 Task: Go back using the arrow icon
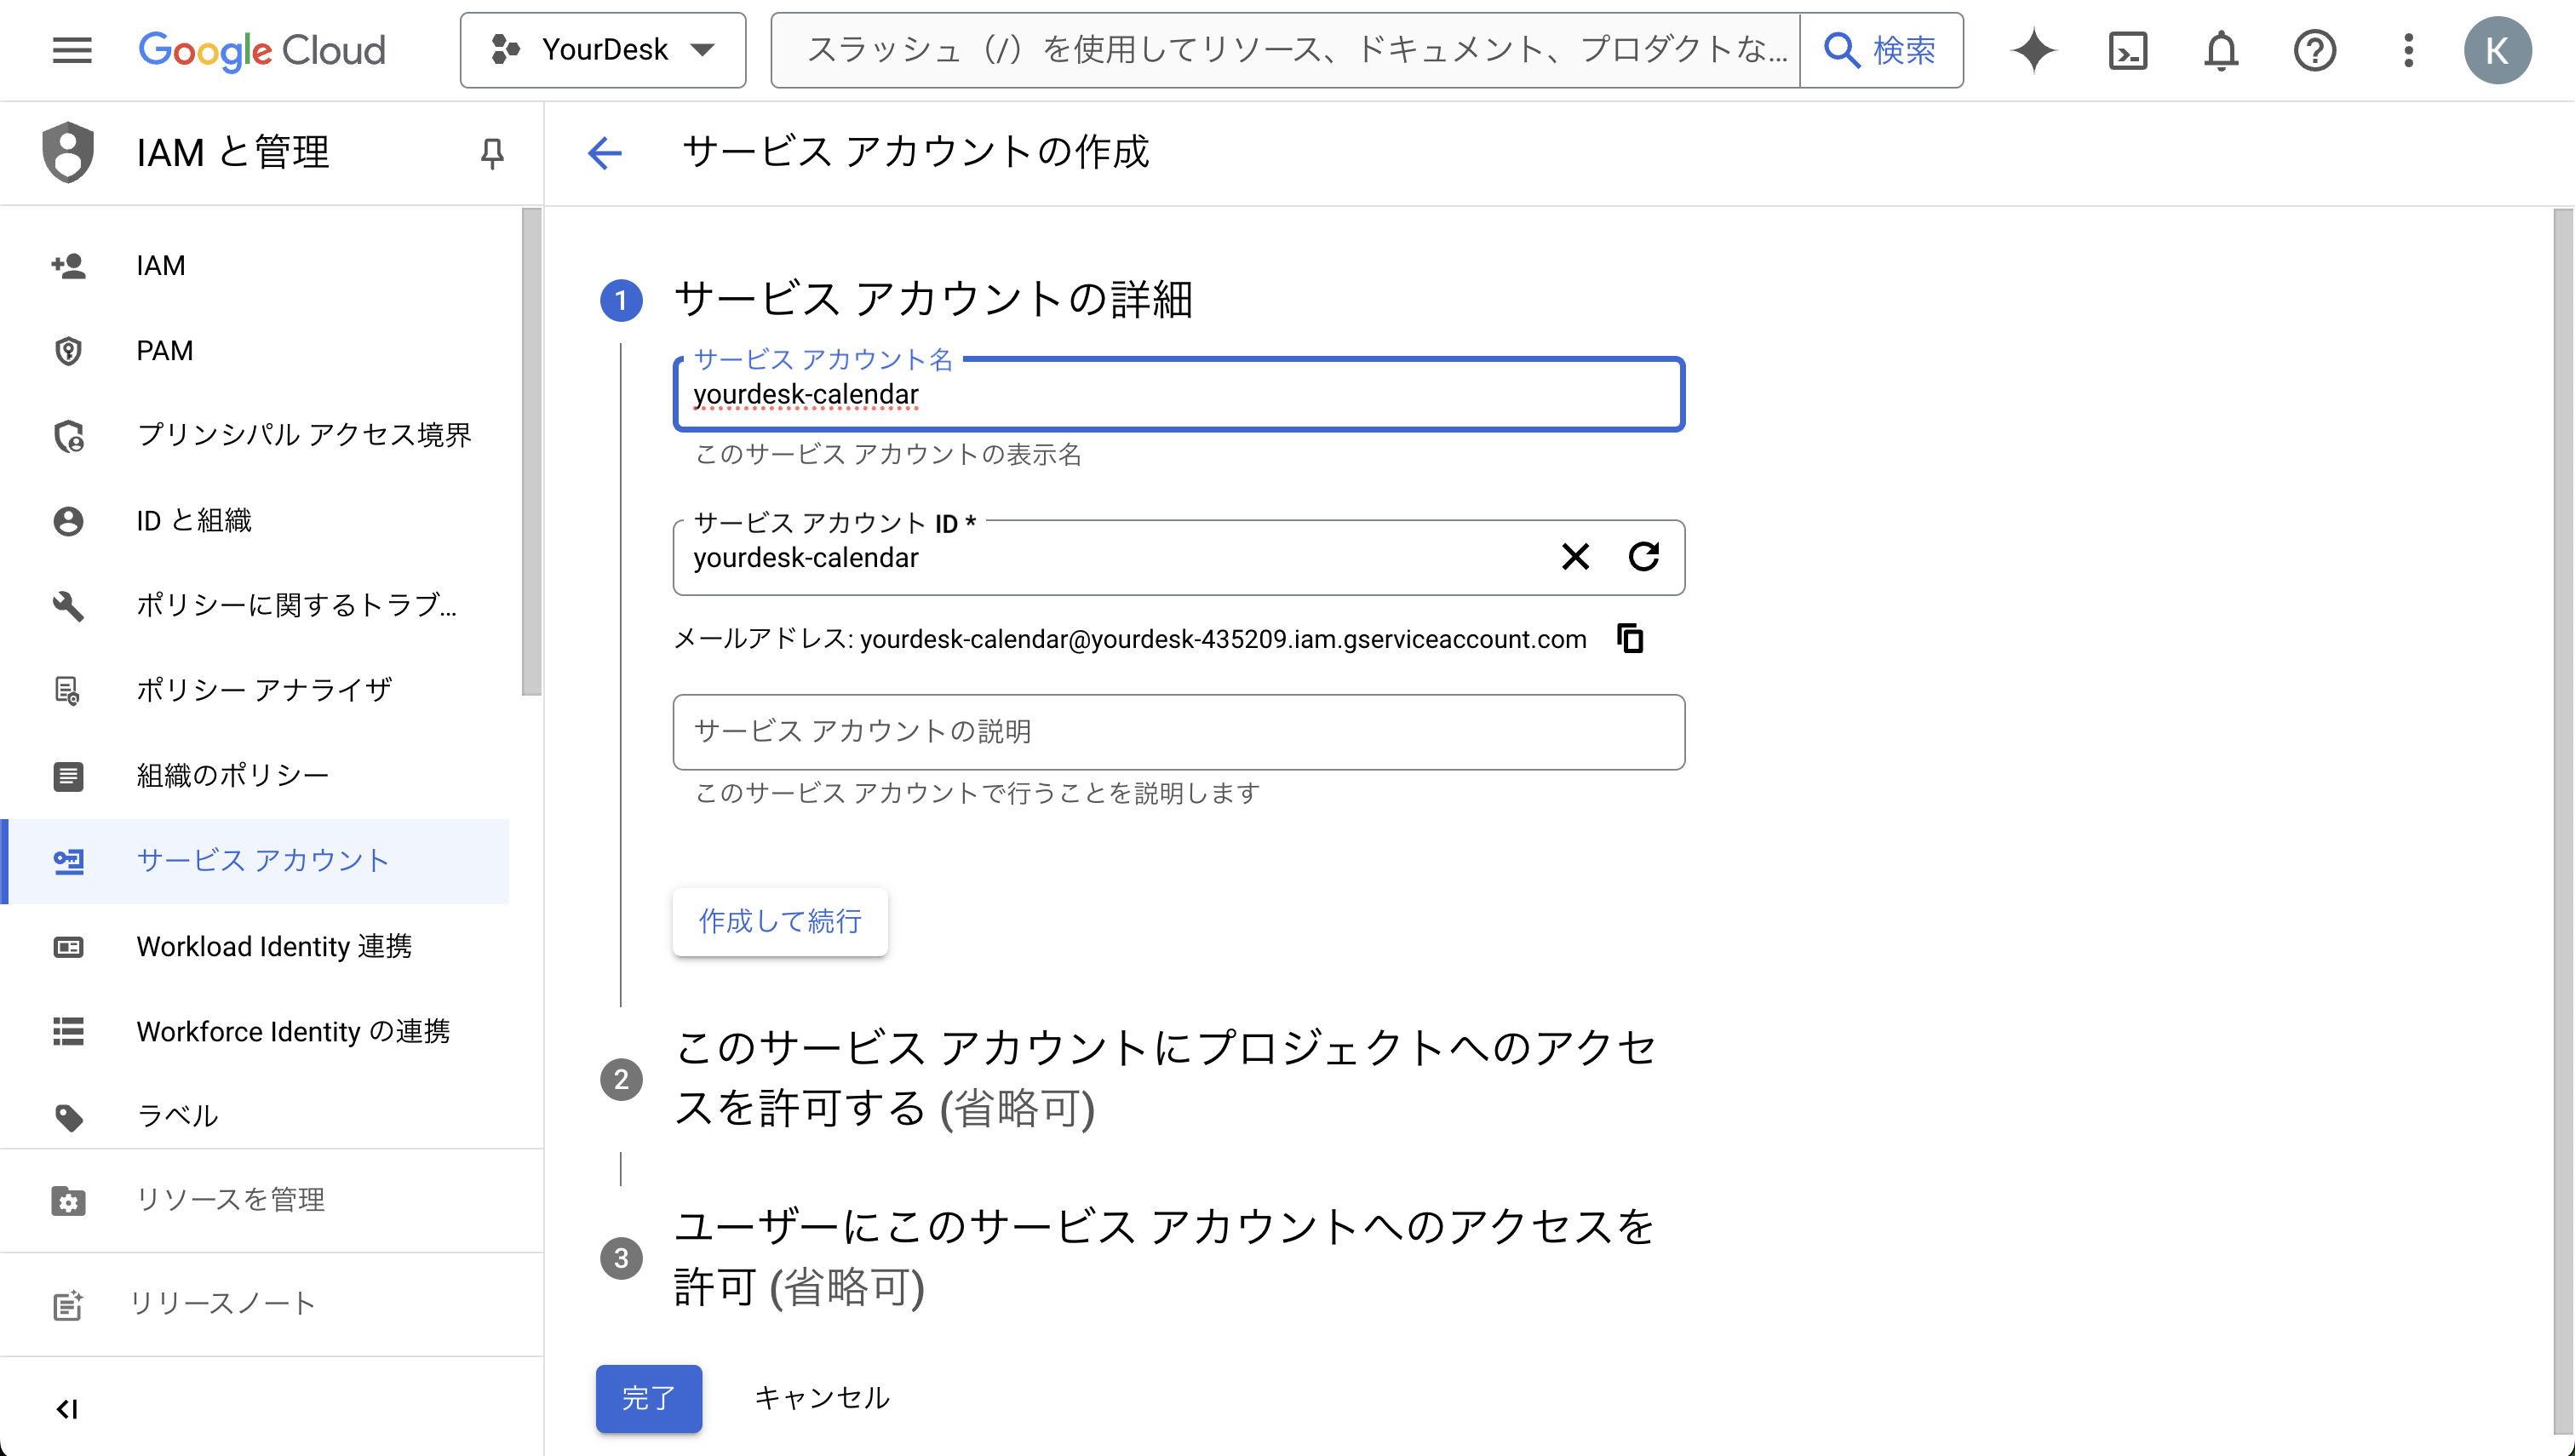point(604,153)
